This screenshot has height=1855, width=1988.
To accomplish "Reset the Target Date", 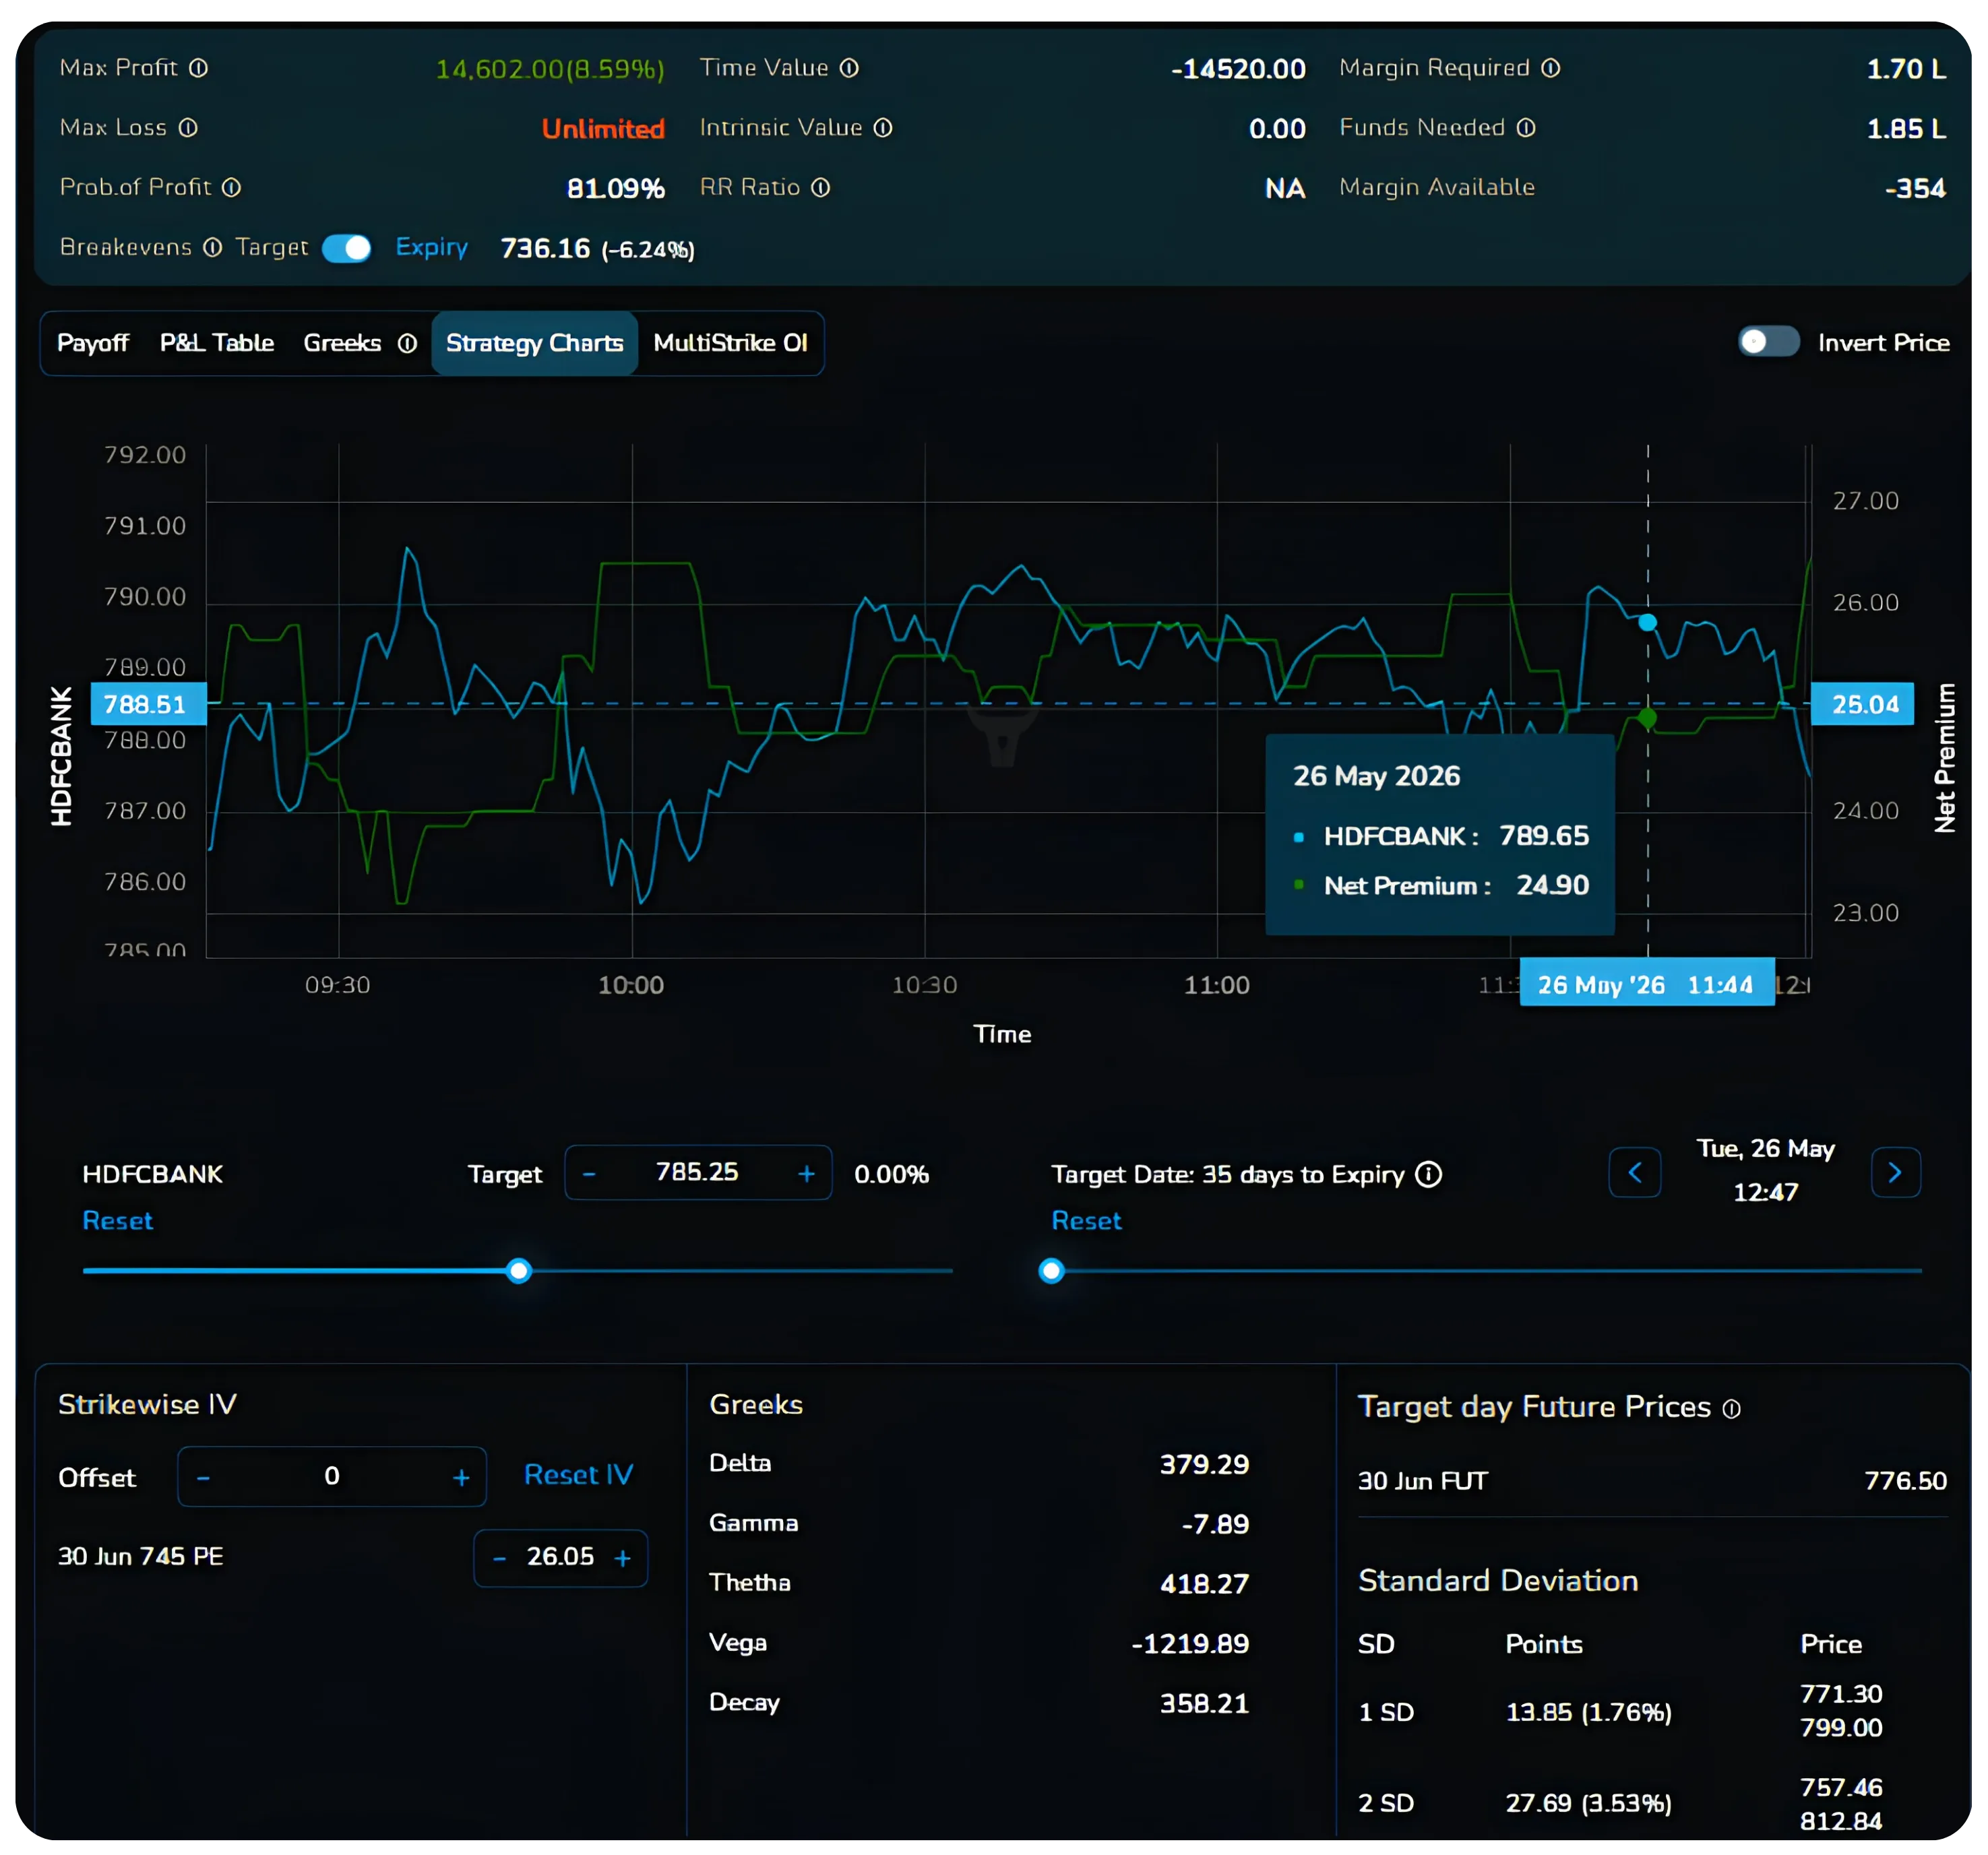I will 1087,1221.
